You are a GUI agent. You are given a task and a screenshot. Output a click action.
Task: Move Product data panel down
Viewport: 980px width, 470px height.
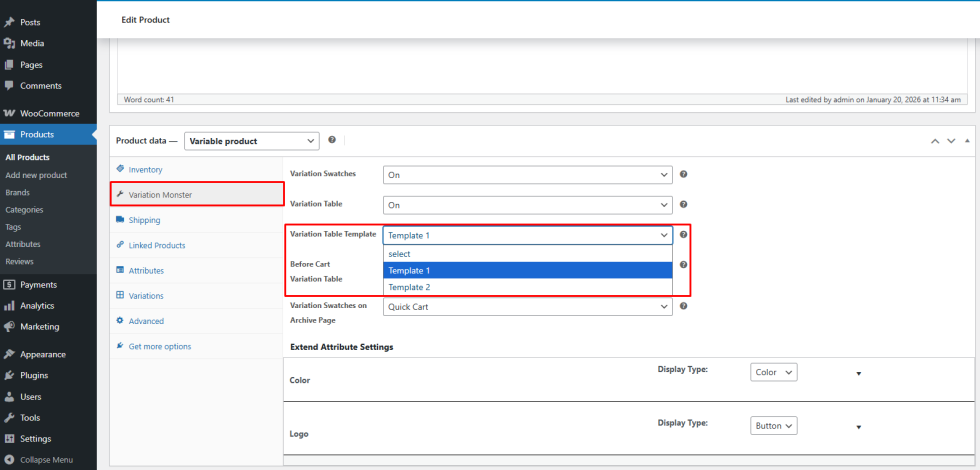pos(951,141)
